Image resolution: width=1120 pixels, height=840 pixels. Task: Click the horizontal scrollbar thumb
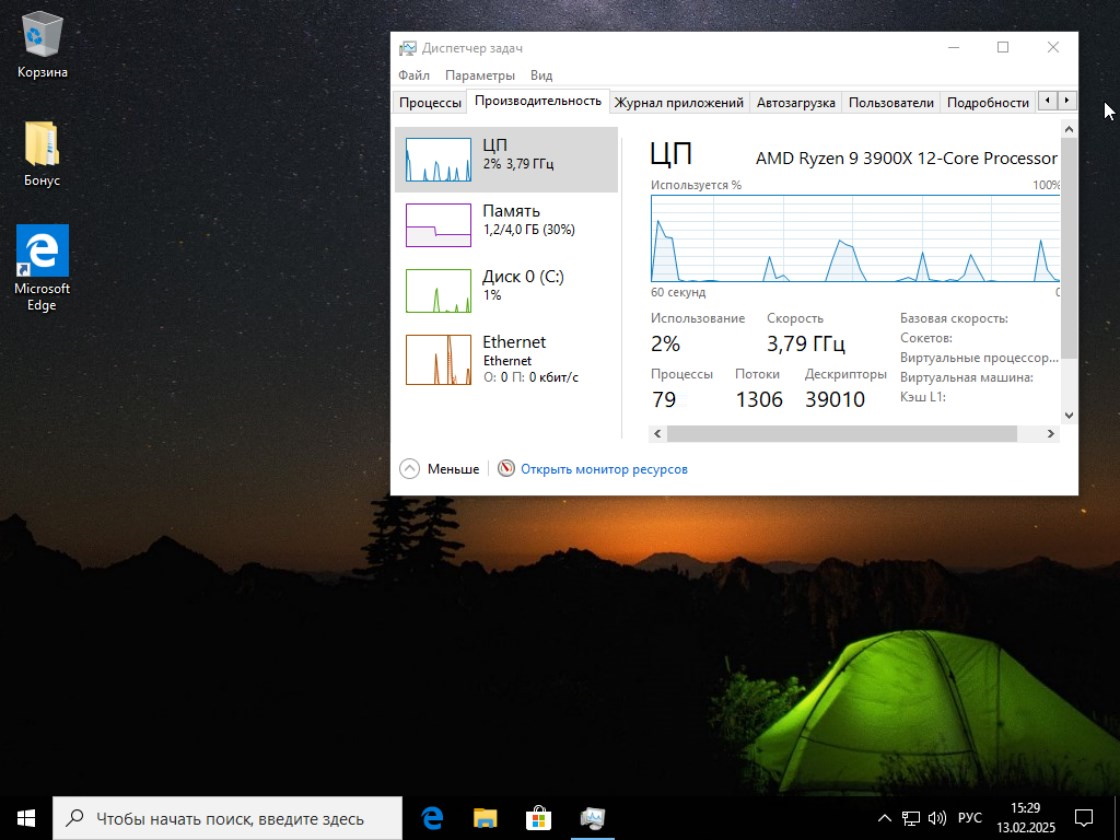tap(841, 434)
